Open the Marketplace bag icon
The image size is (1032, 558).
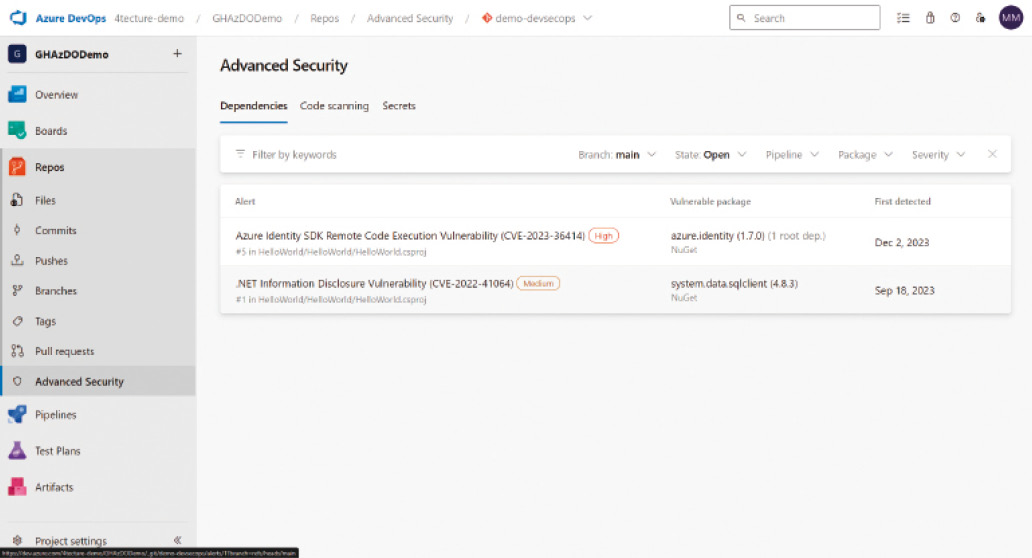[929, 18]
